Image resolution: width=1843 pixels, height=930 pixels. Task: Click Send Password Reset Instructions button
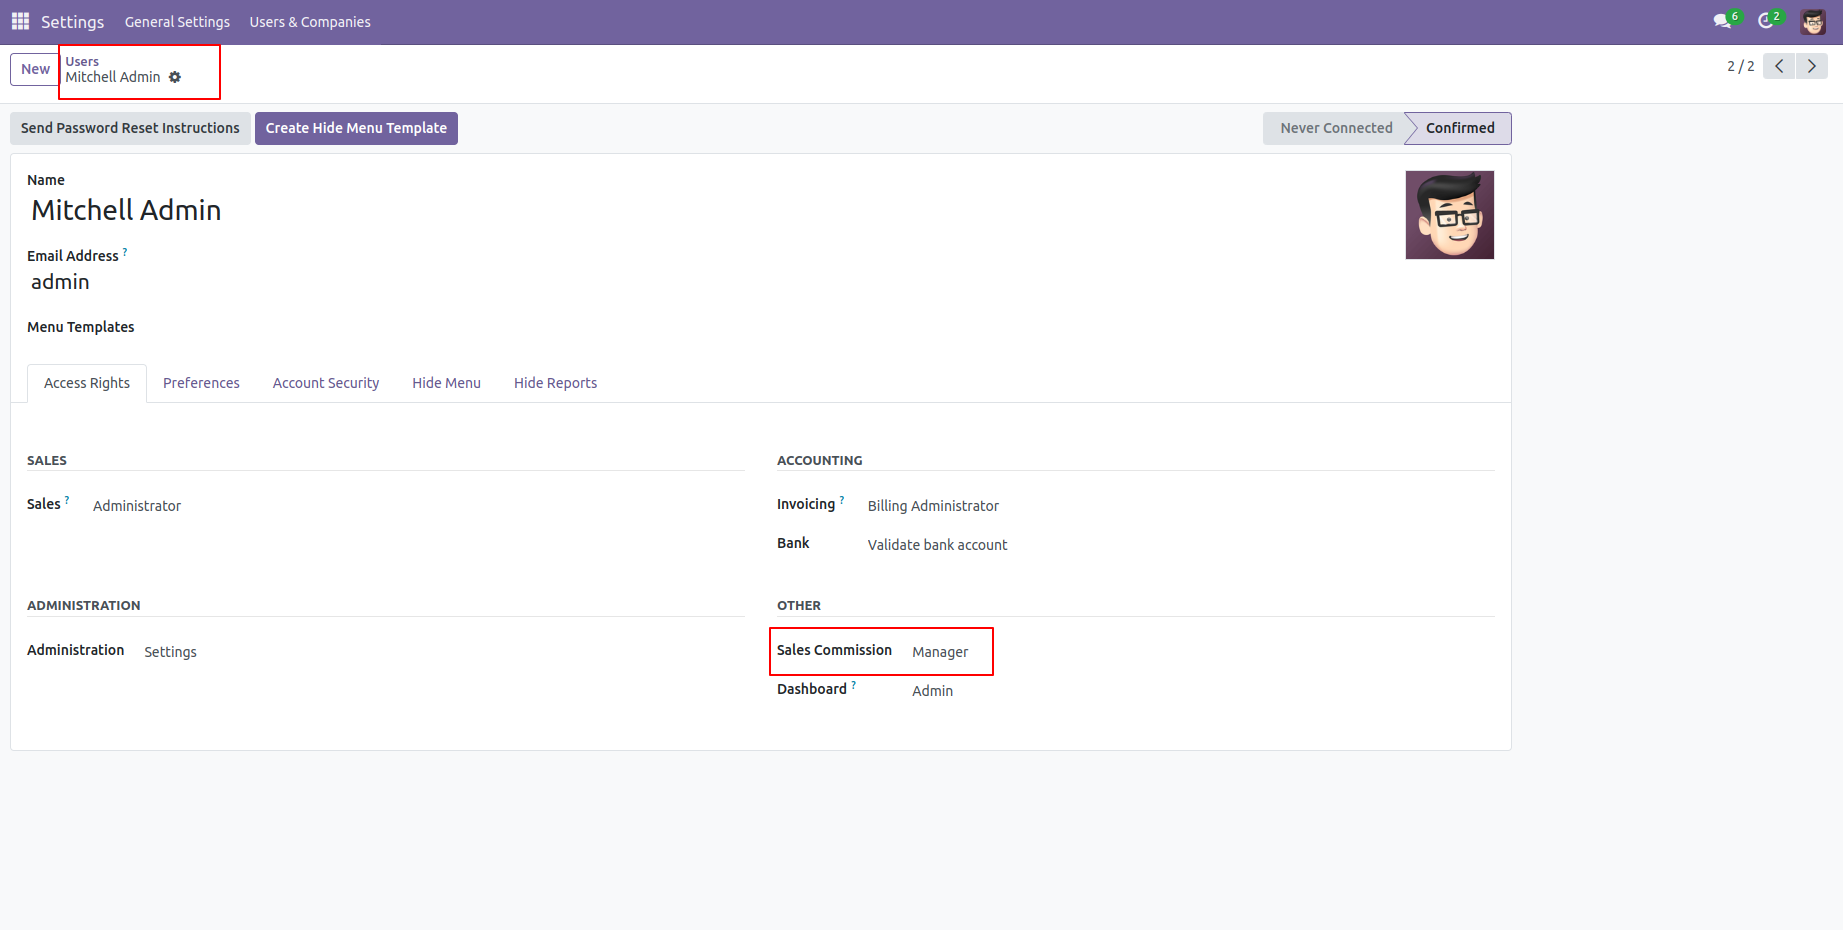(x=130, y=128)
